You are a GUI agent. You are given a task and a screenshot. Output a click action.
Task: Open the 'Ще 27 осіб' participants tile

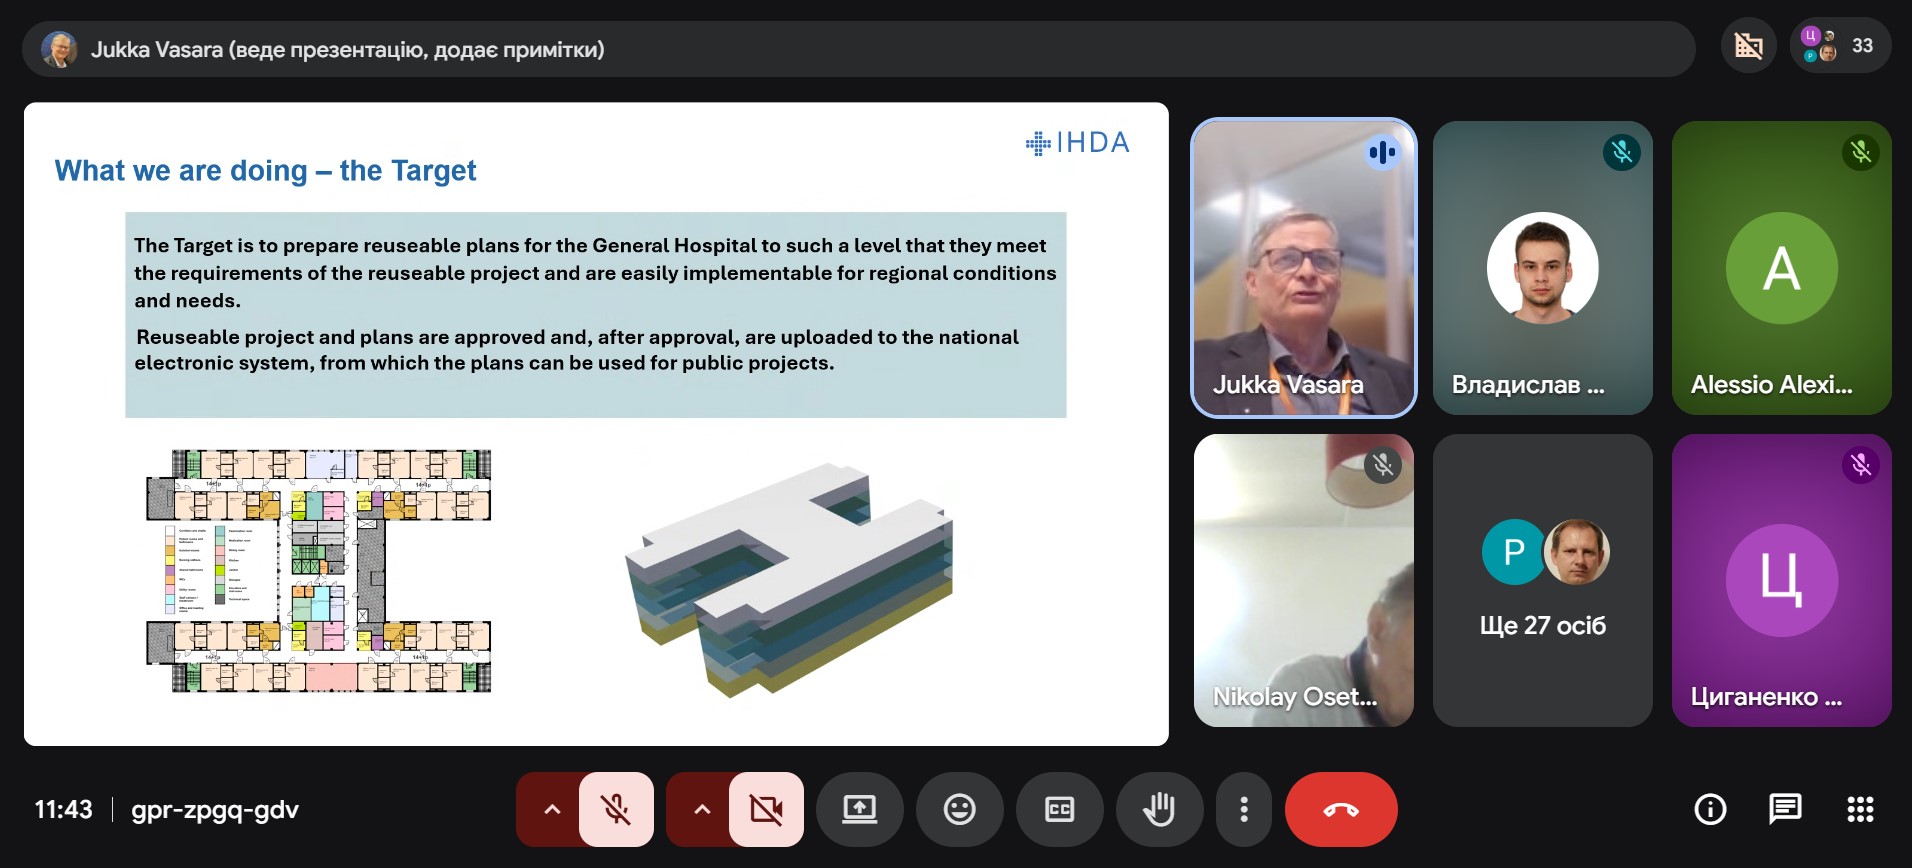(1542, 580)
